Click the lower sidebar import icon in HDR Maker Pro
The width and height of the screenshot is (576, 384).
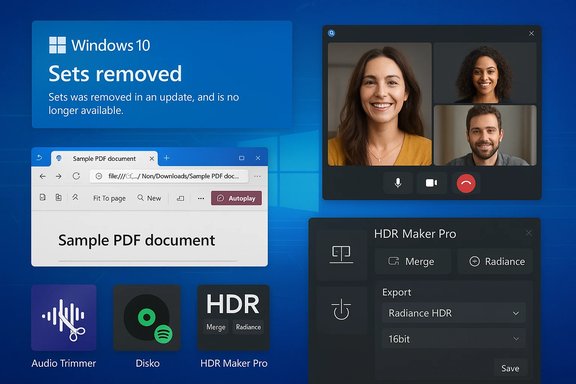341,309
